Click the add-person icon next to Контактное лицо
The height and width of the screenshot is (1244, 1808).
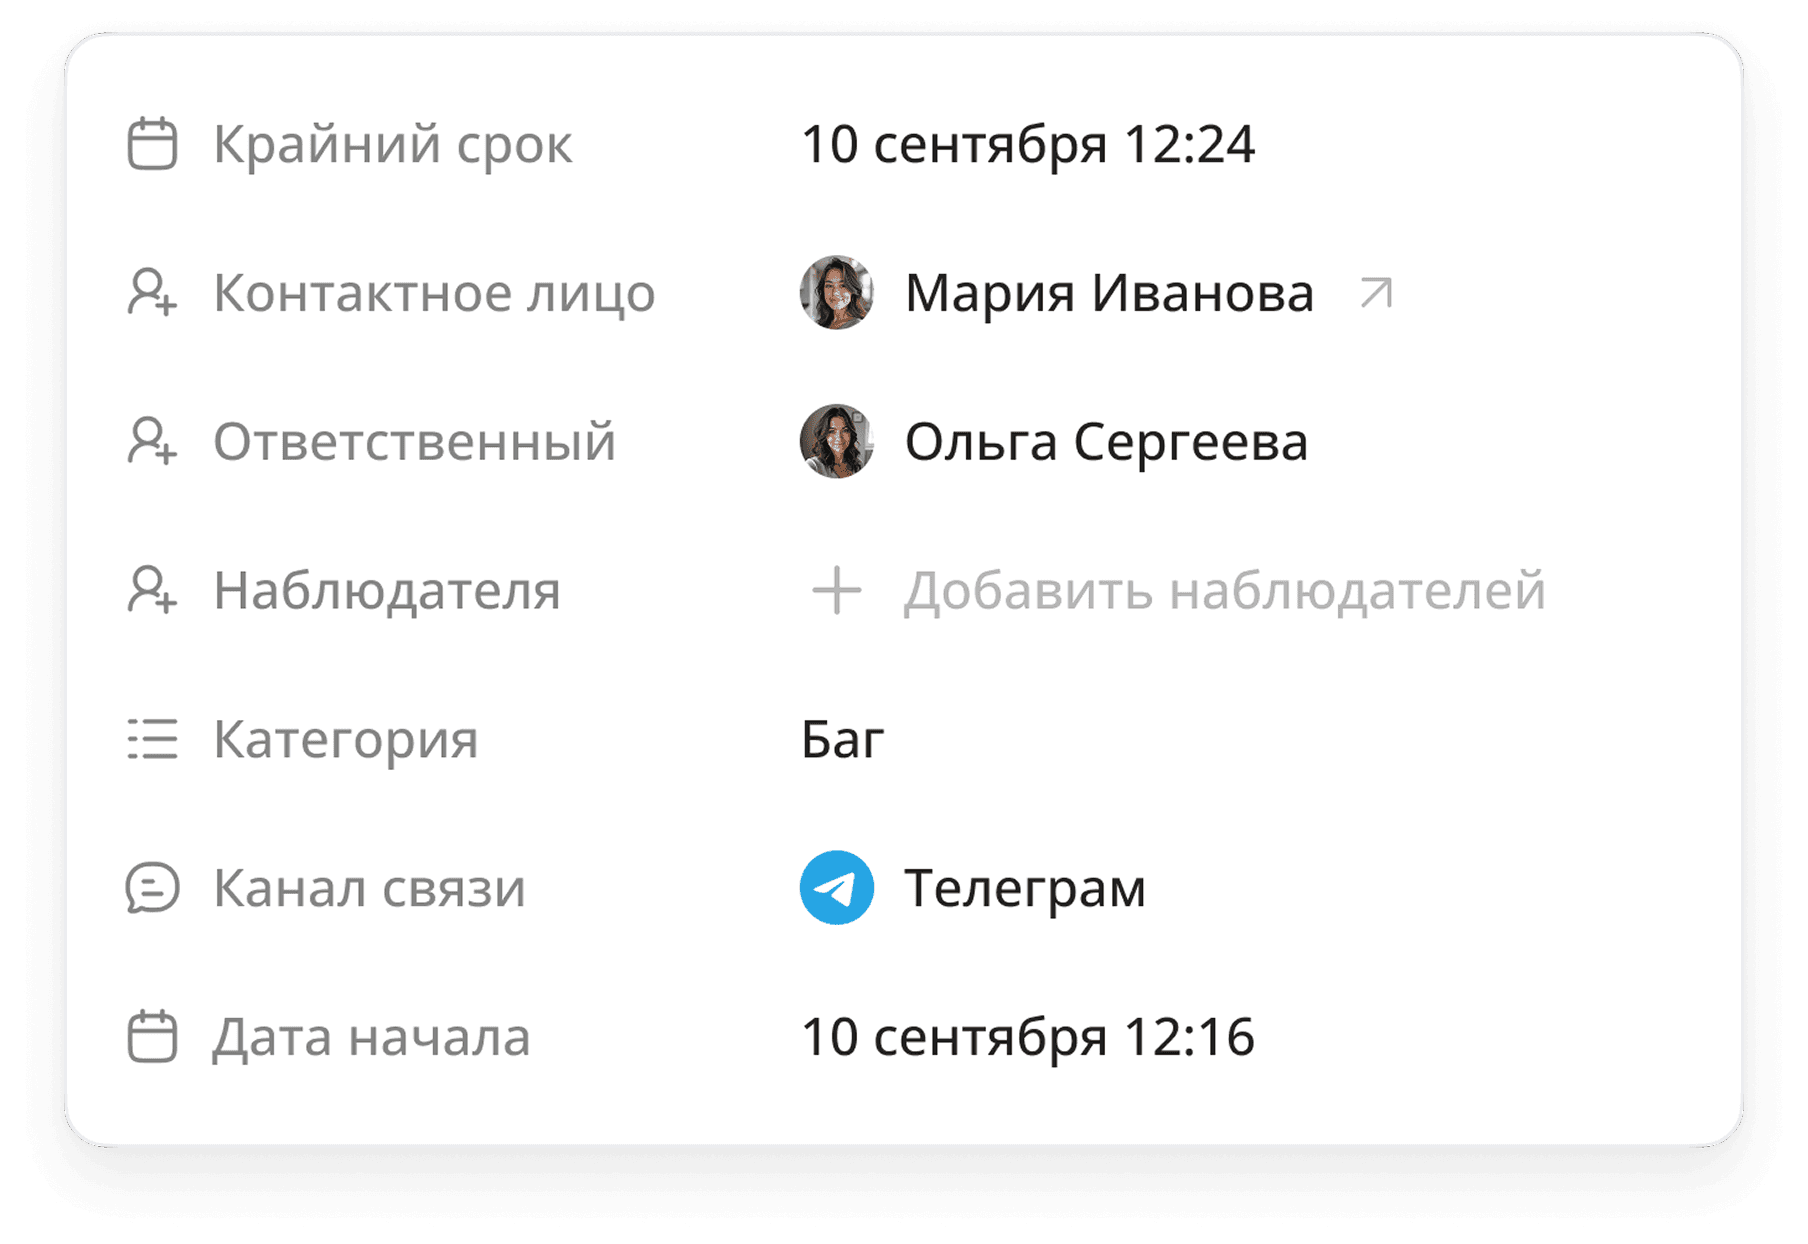(152, 294)
